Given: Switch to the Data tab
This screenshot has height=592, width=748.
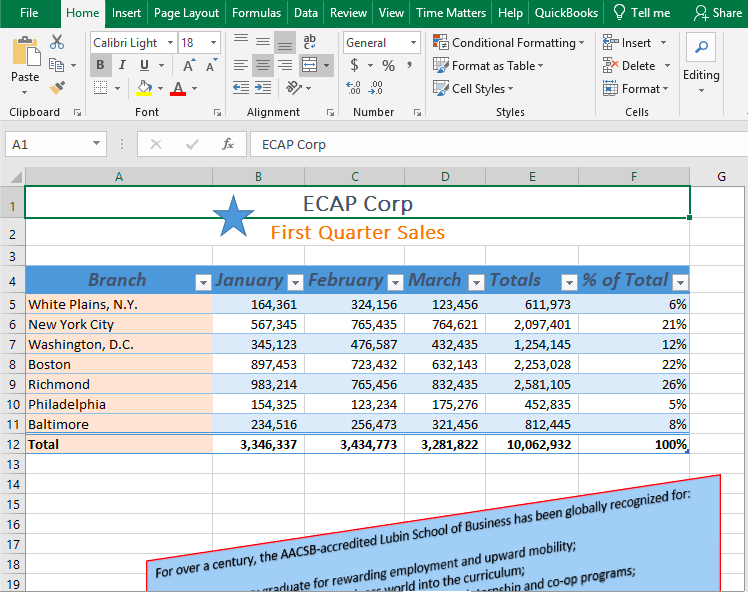Looking at the screenshot, I should coord(306,13).
